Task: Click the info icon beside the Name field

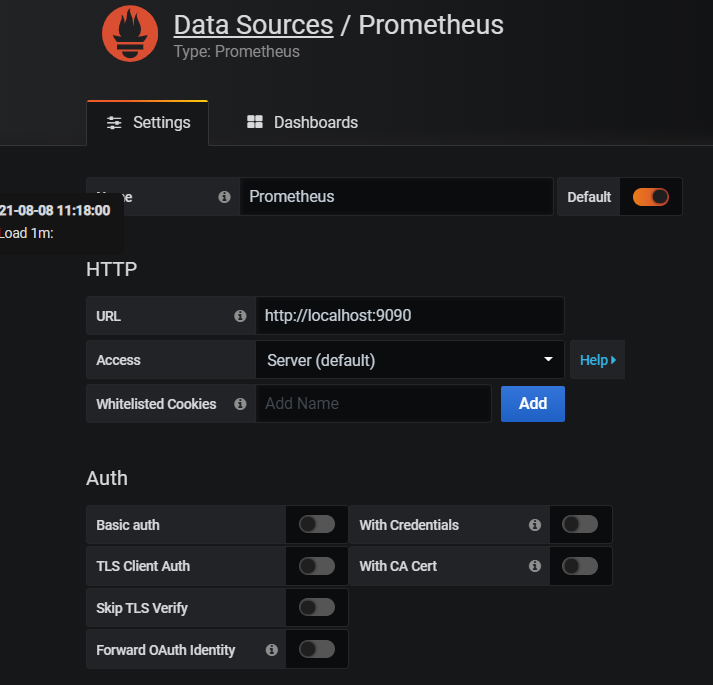Action: click(x=224, y=197)
